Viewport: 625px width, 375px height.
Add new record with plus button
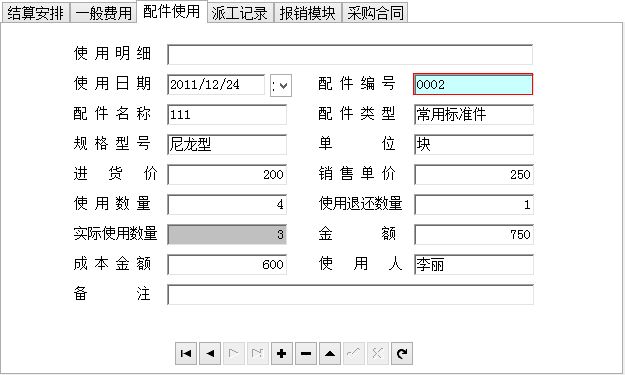282,353
